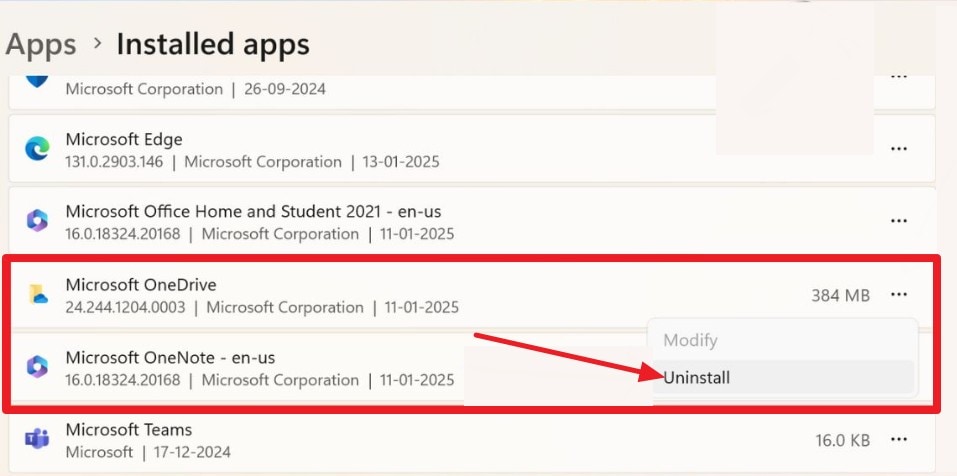The width and height of the screenshot is (957, 476).
Task: Click the Microsoft OneDrive folder-cloud icon
Action: 38,294
